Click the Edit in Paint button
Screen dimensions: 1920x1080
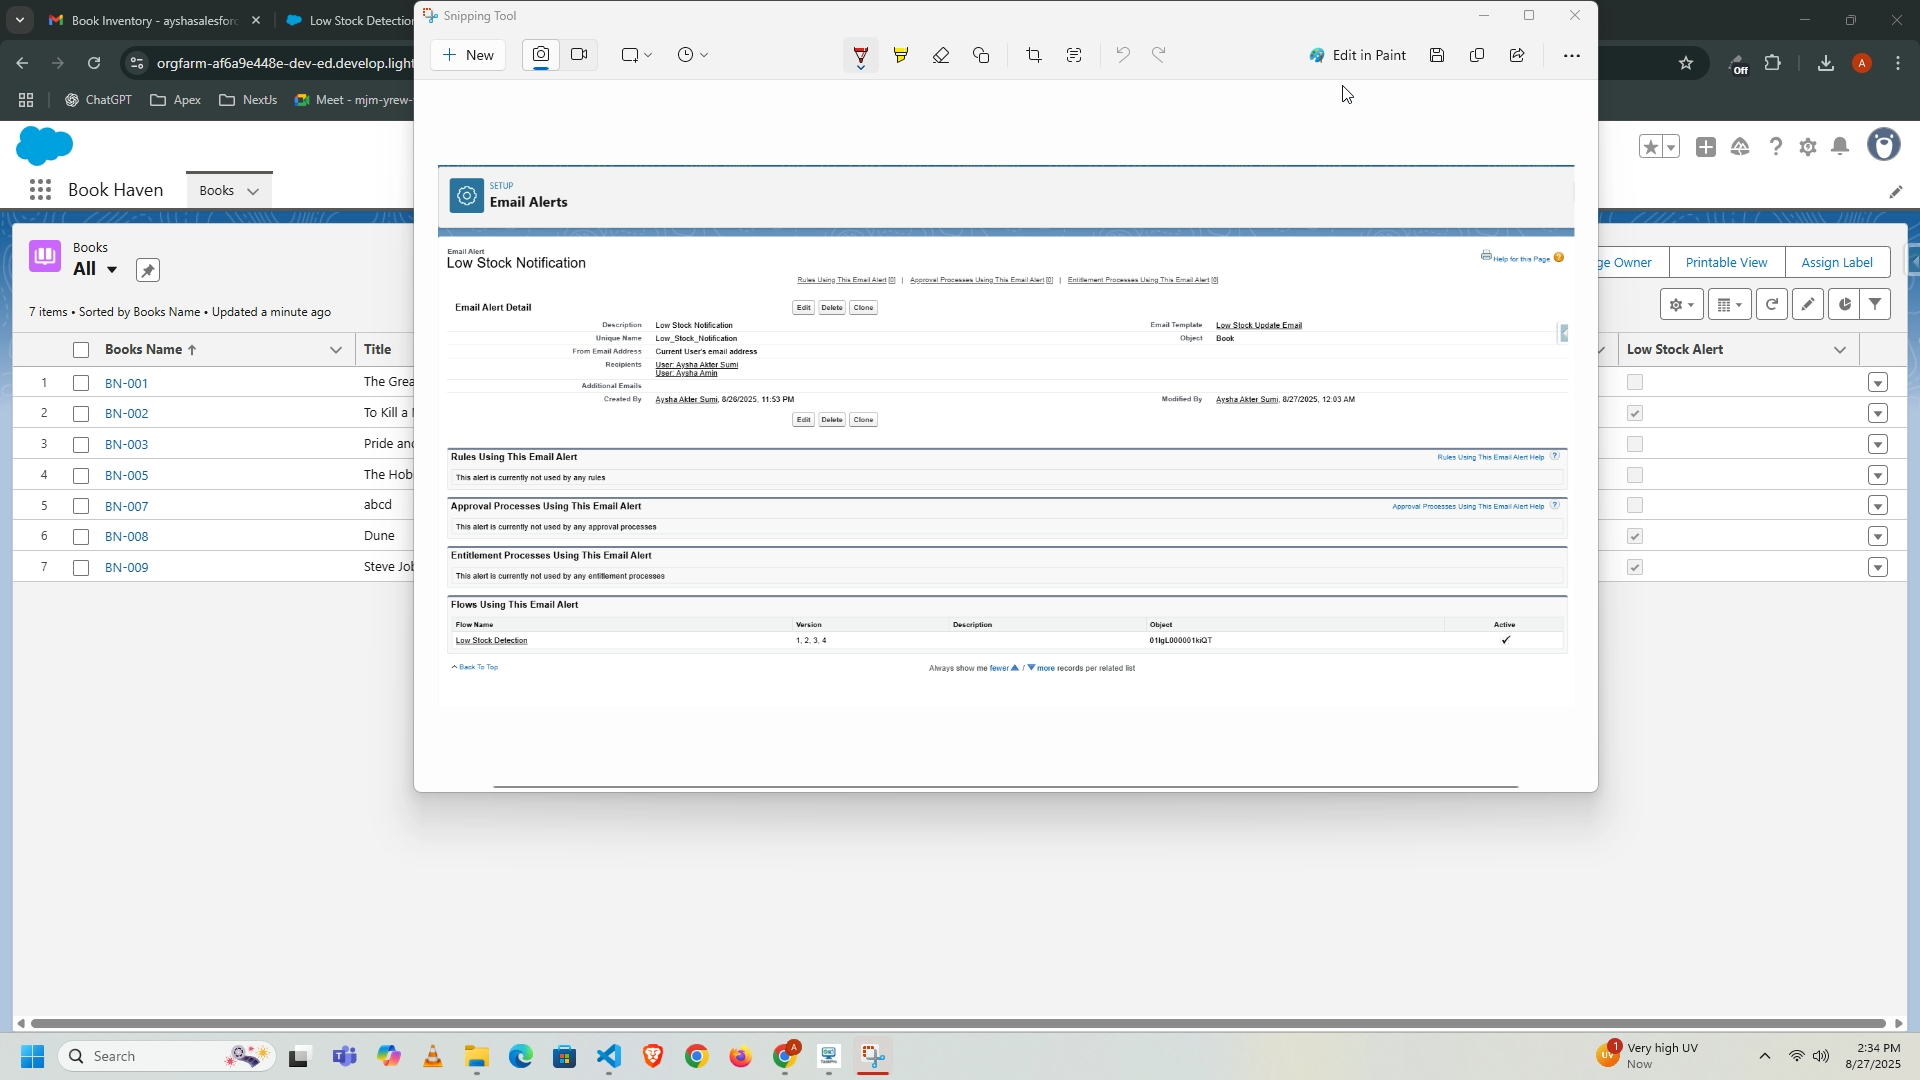click(x=1357, y=56)
